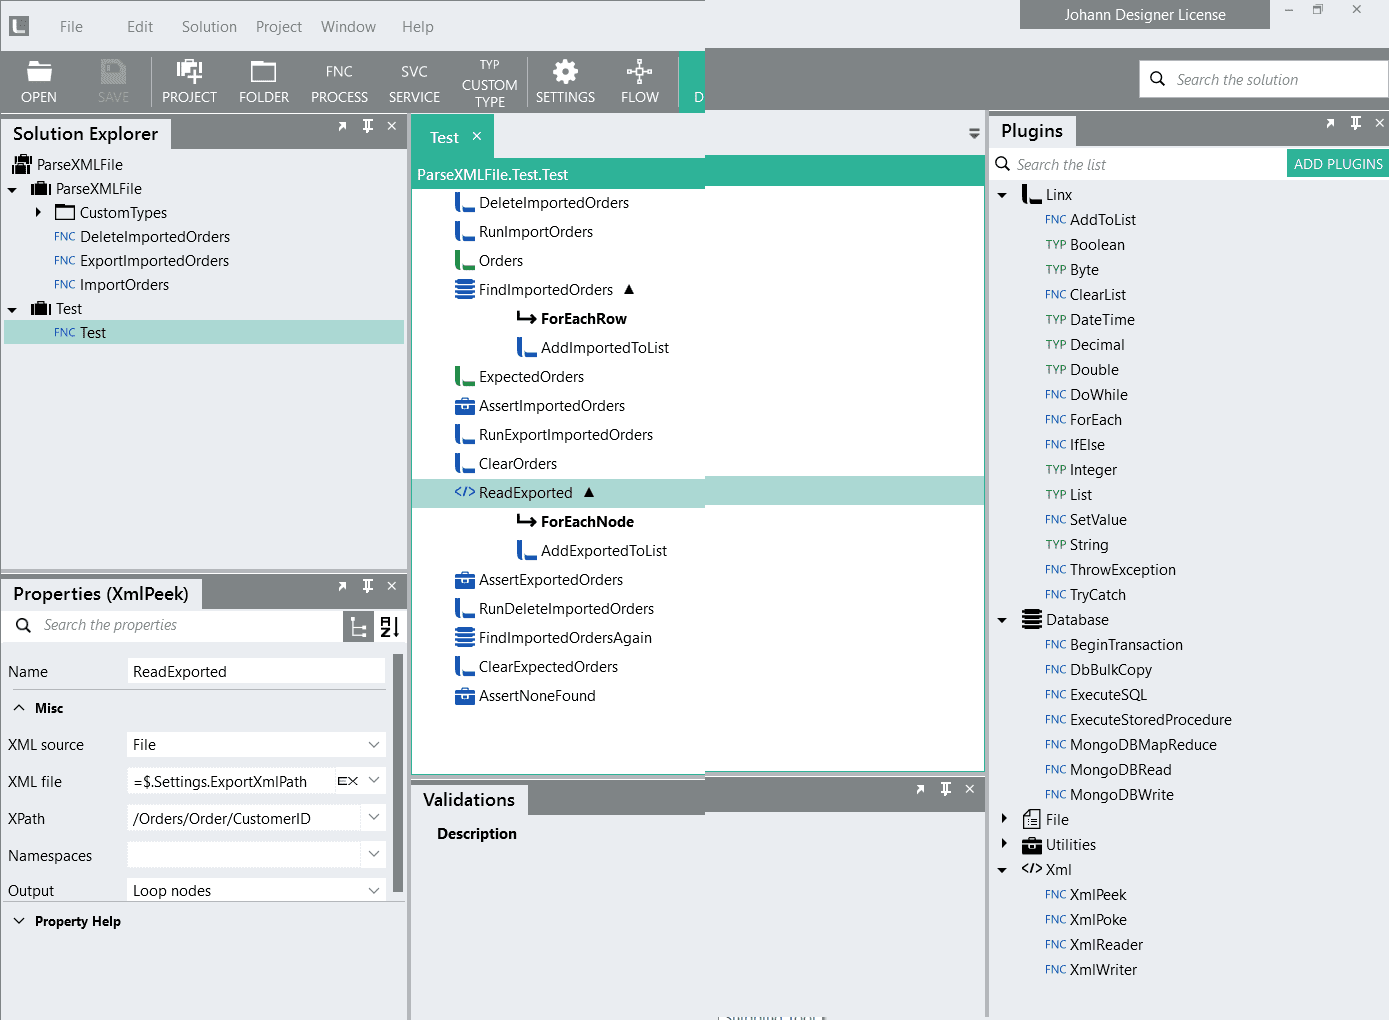Open the Solution menu
The width and height of the screenshot is (1389, 1020).
[209, 27]
